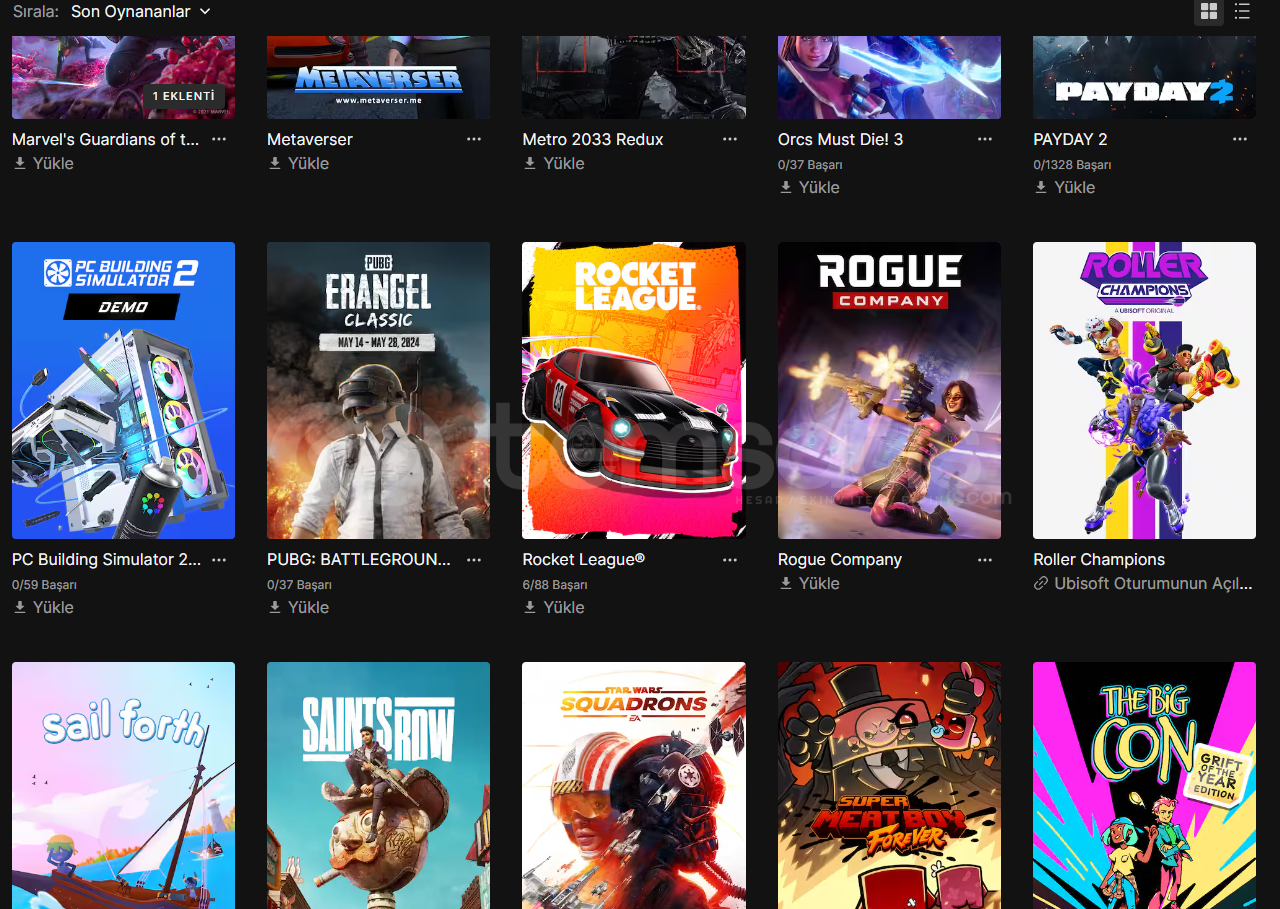Click Yükle under PUBG: BATTLEGROUNDS

[x=299, y=607]
